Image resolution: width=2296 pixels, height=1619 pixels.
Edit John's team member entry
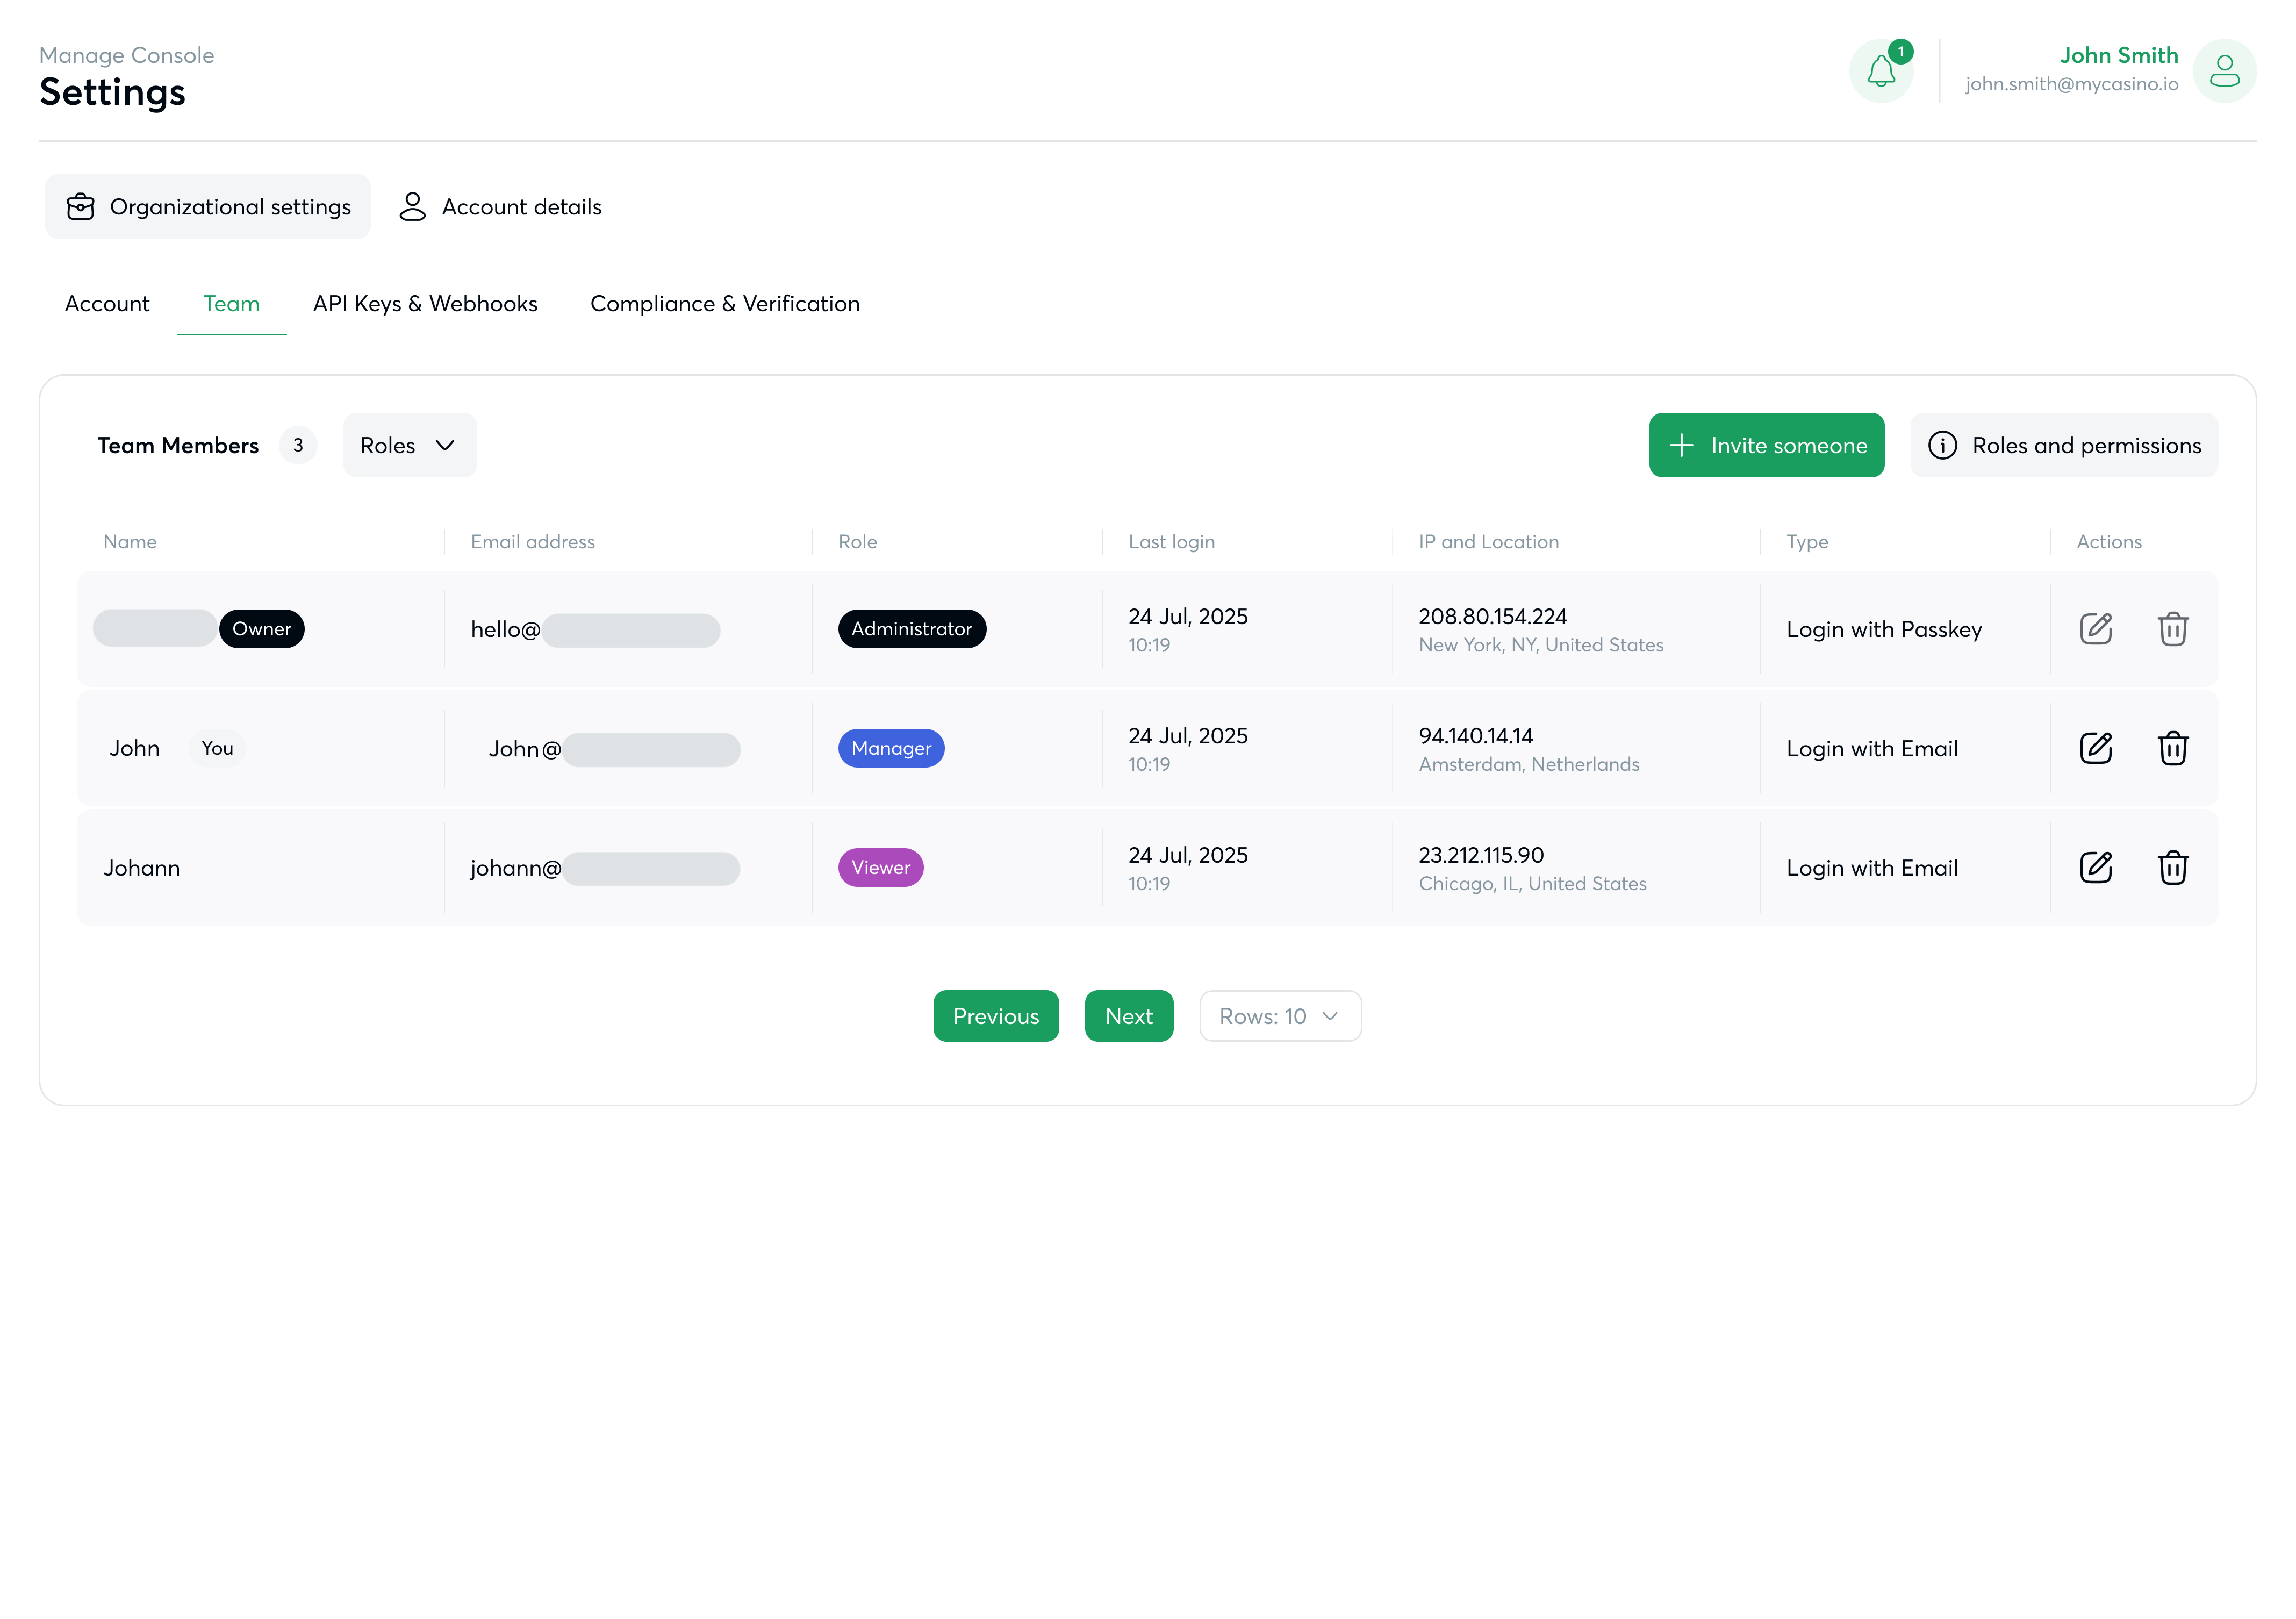point(2095,748)
